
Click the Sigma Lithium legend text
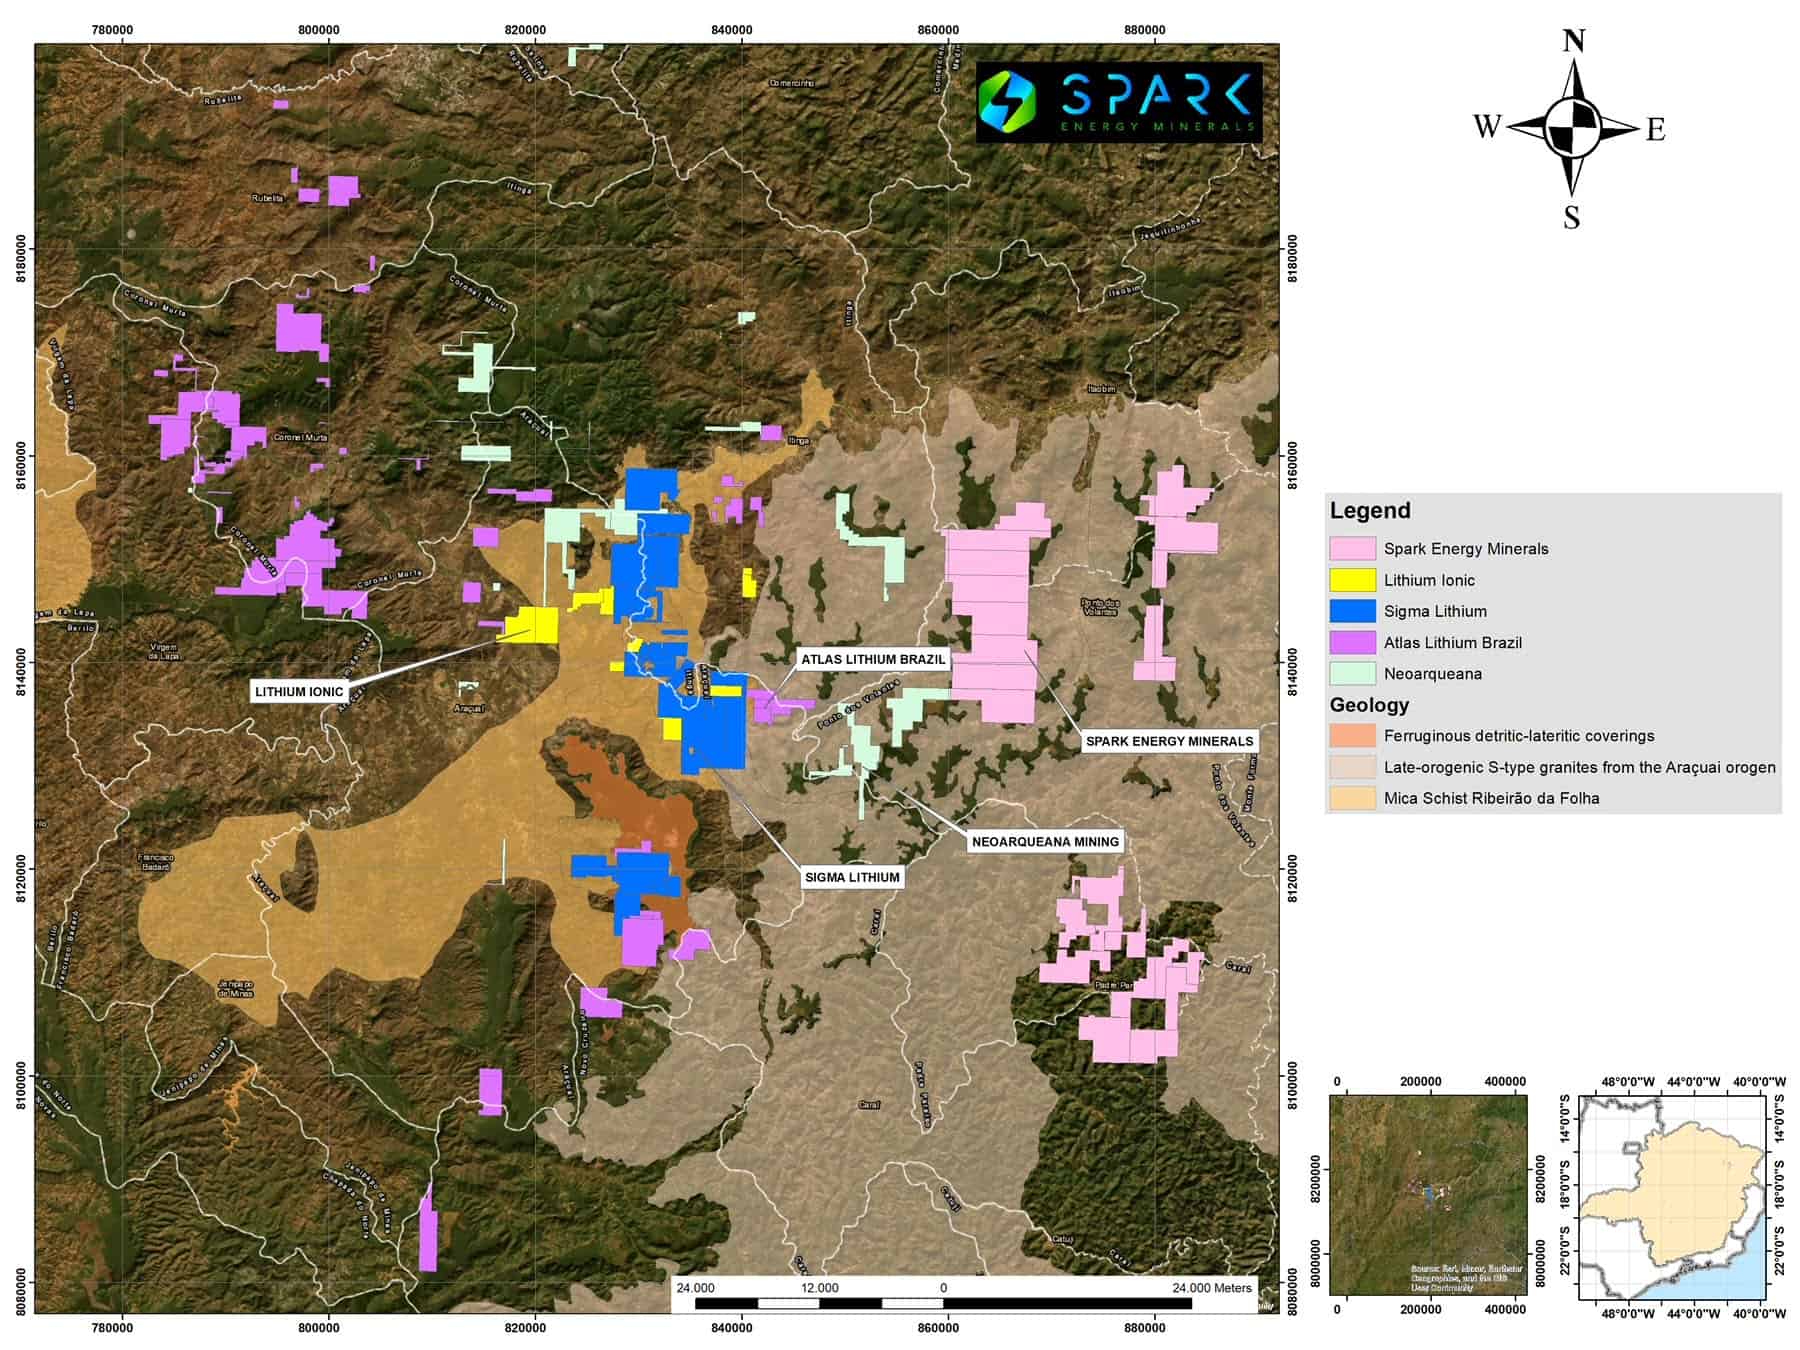(1435, 611)
